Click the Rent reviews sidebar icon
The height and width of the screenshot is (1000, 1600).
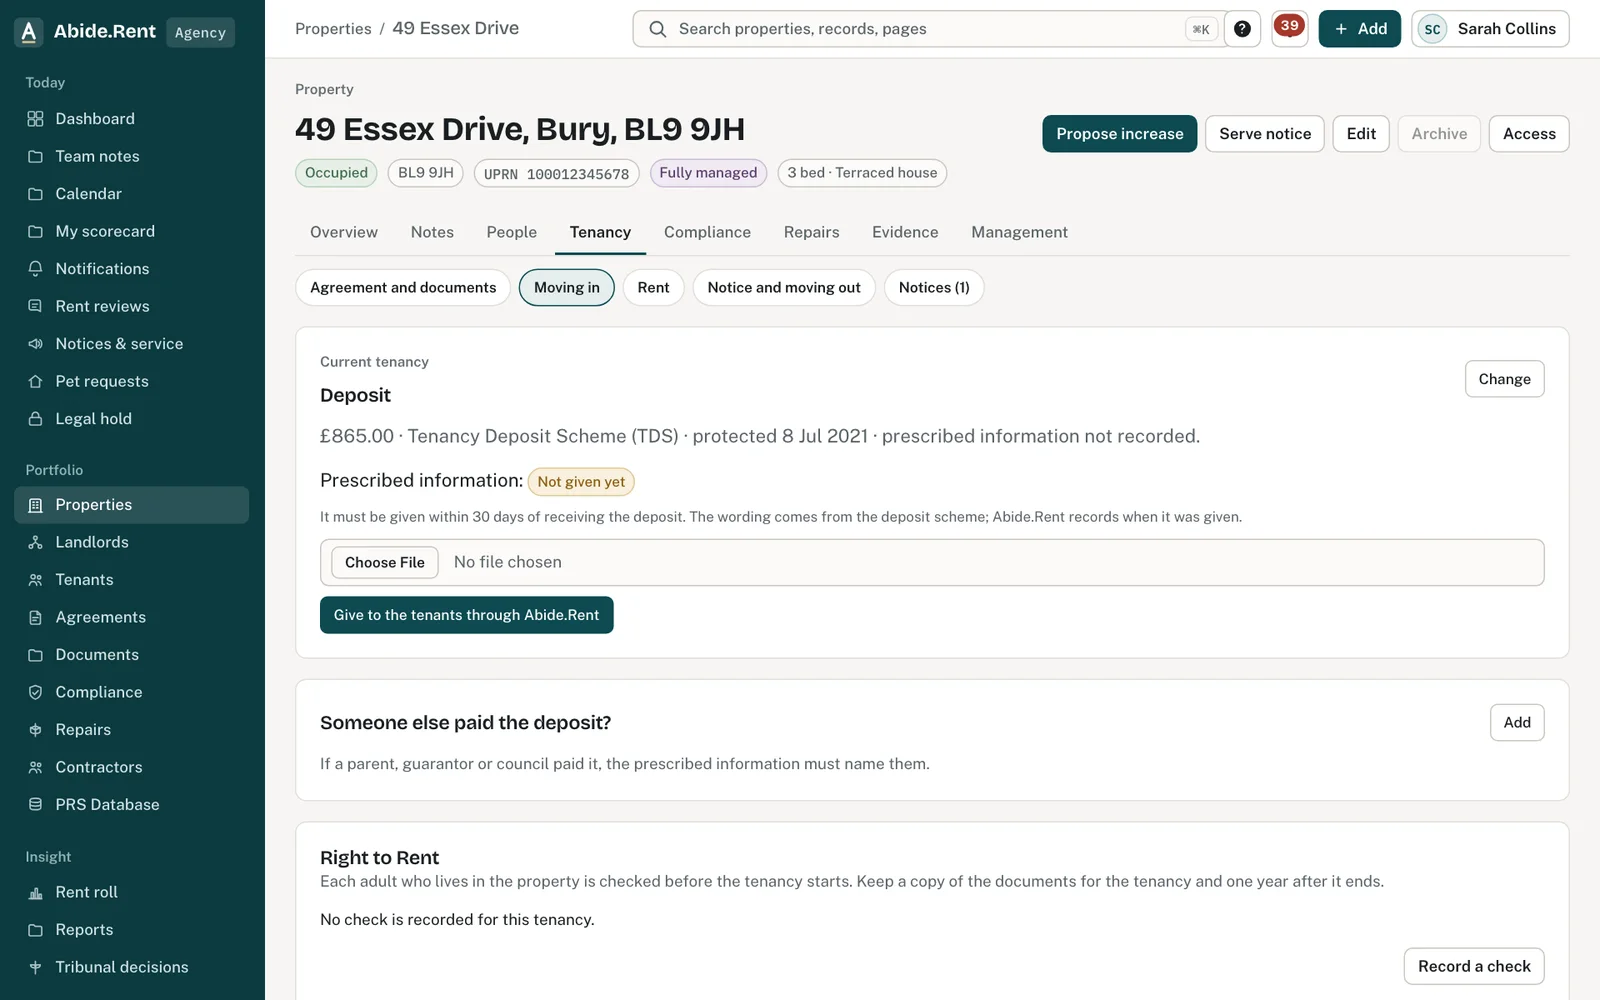click(x=35, y=306)
